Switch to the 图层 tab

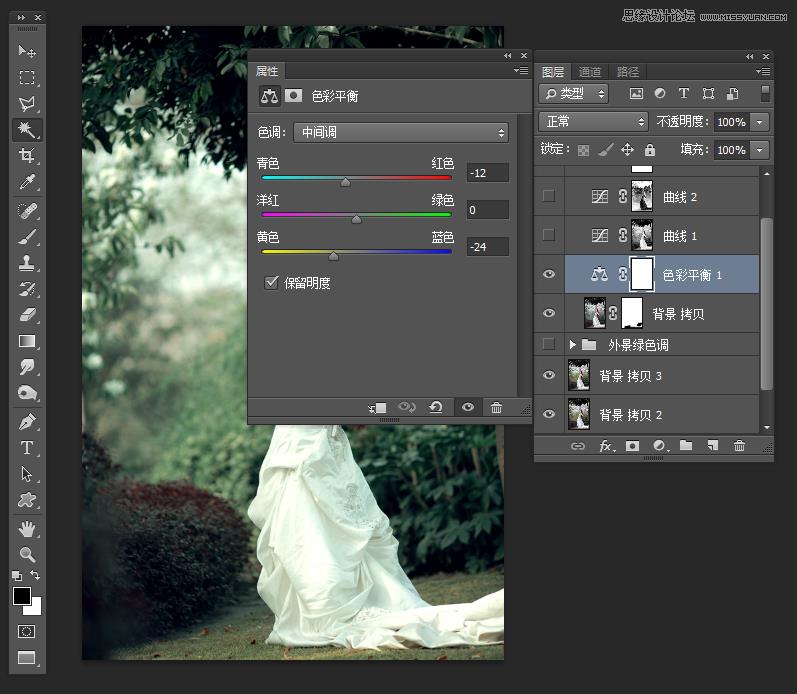(553, 72)
